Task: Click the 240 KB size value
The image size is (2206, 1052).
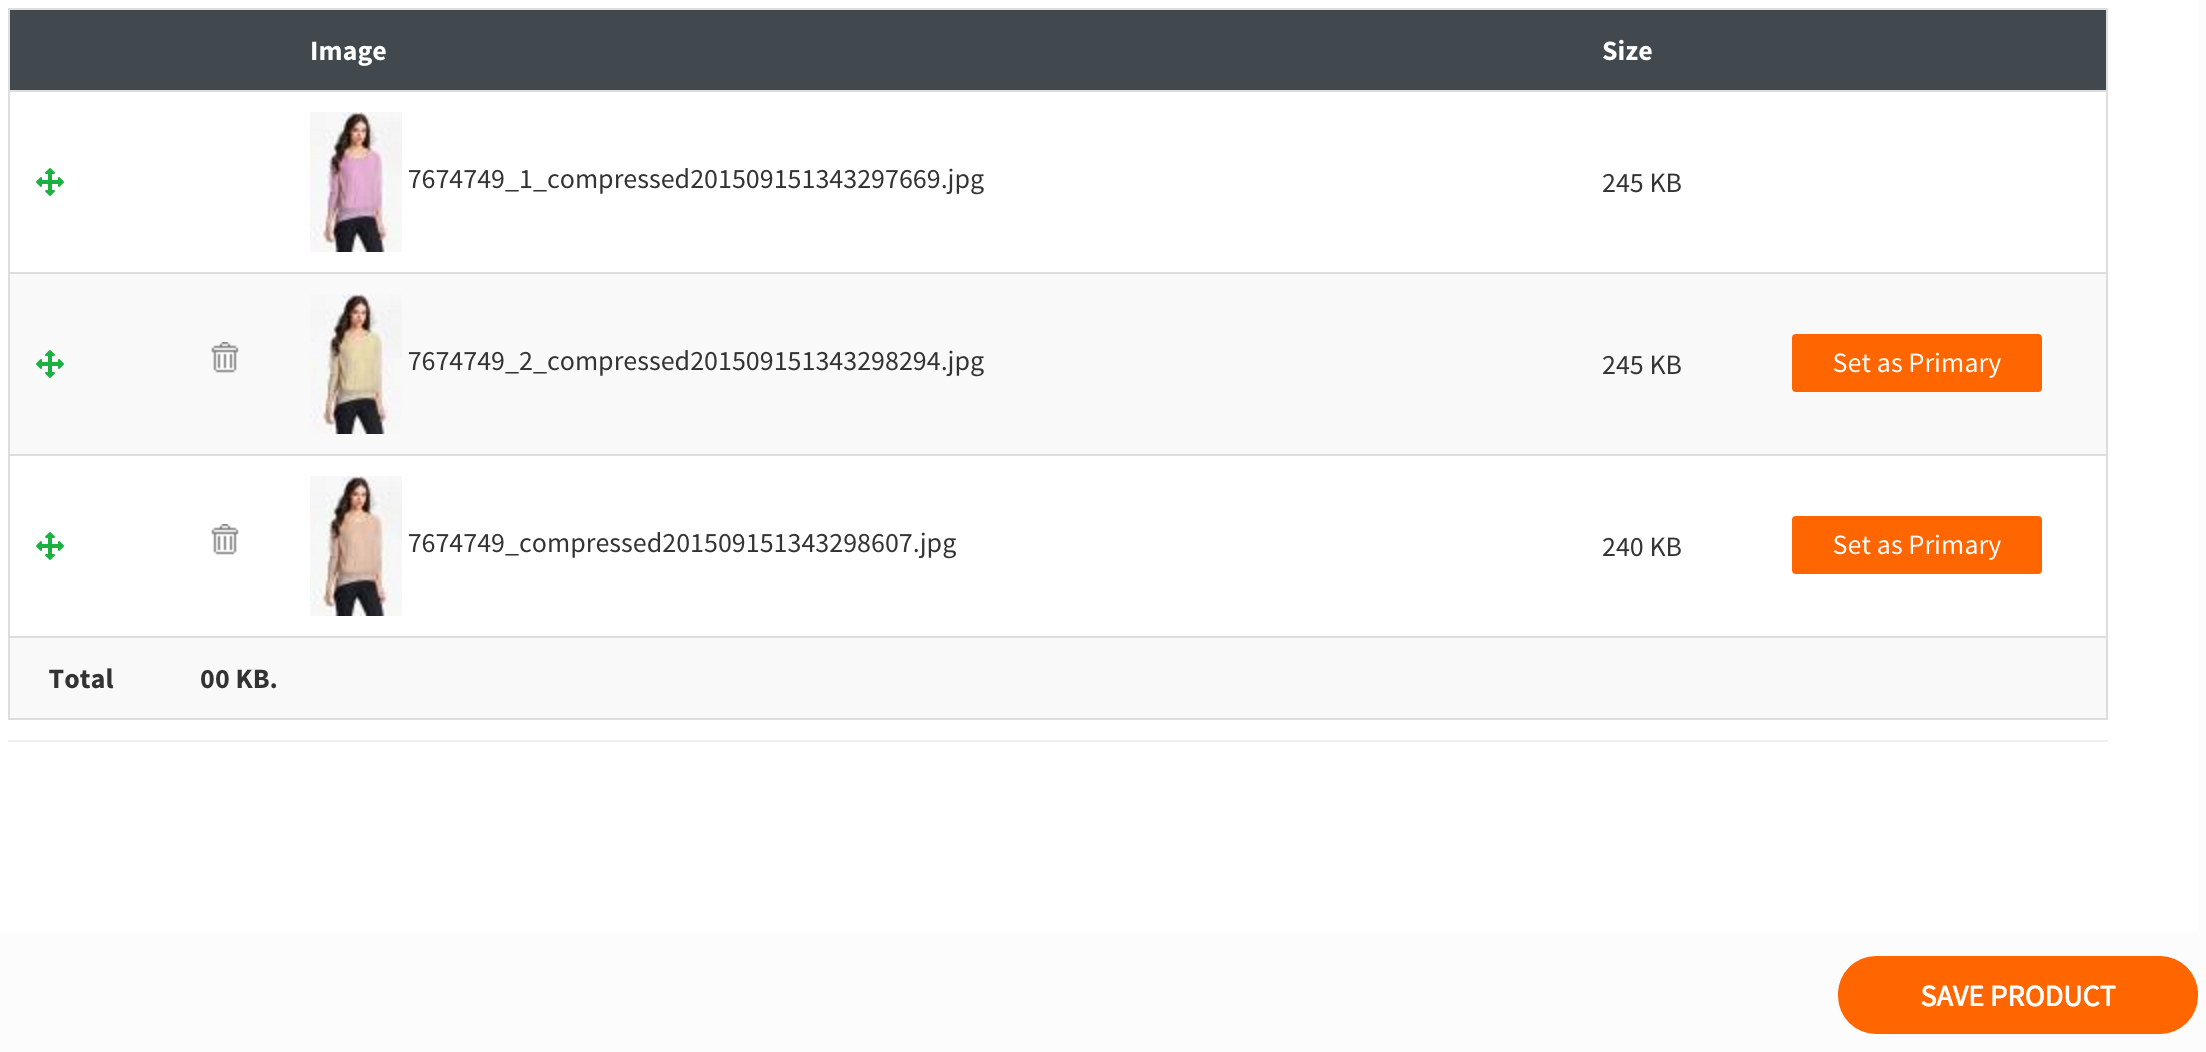Action: (1641, 547)
